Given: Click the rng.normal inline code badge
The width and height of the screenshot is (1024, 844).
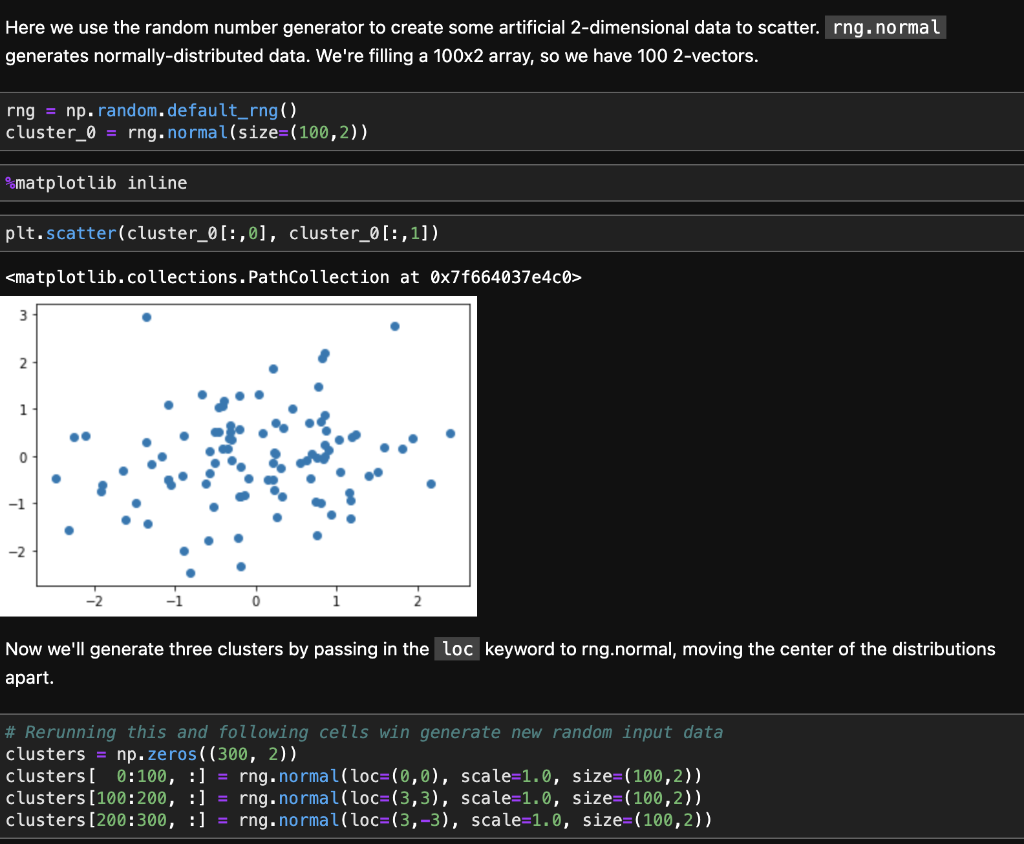Looking at the screenshot, I should [x=884, y=27].
